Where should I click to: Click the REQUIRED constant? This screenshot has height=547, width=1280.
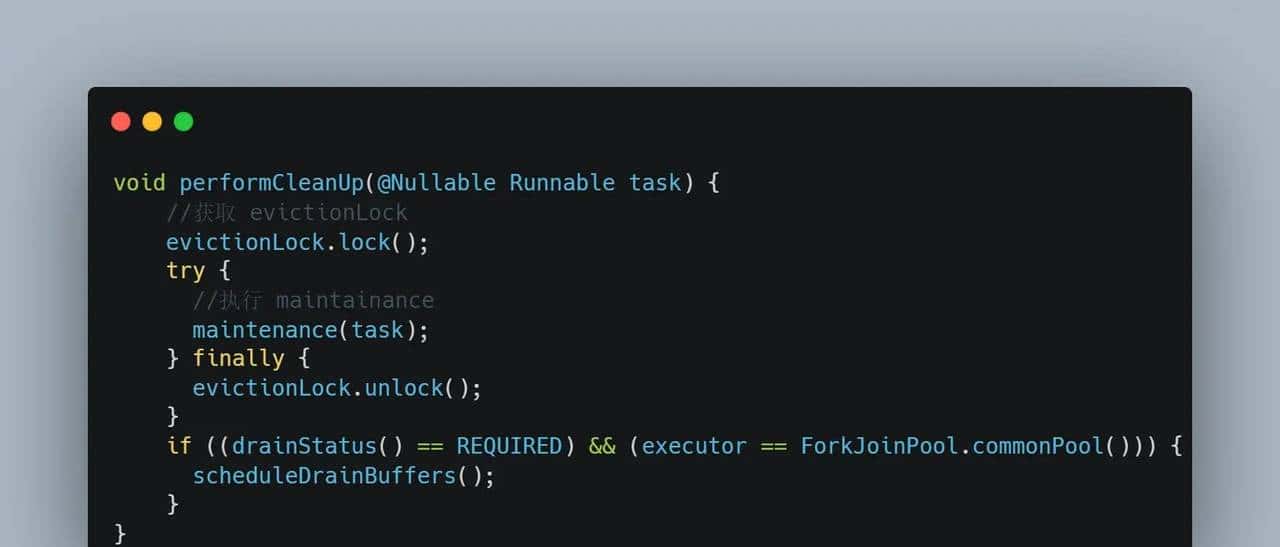click(509, 446)
